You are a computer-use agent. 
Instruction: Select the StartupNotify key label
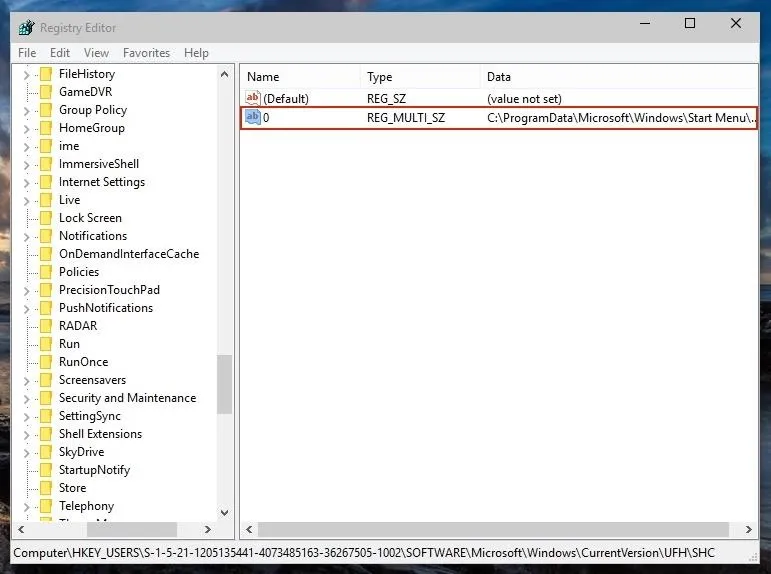point(94,470)
